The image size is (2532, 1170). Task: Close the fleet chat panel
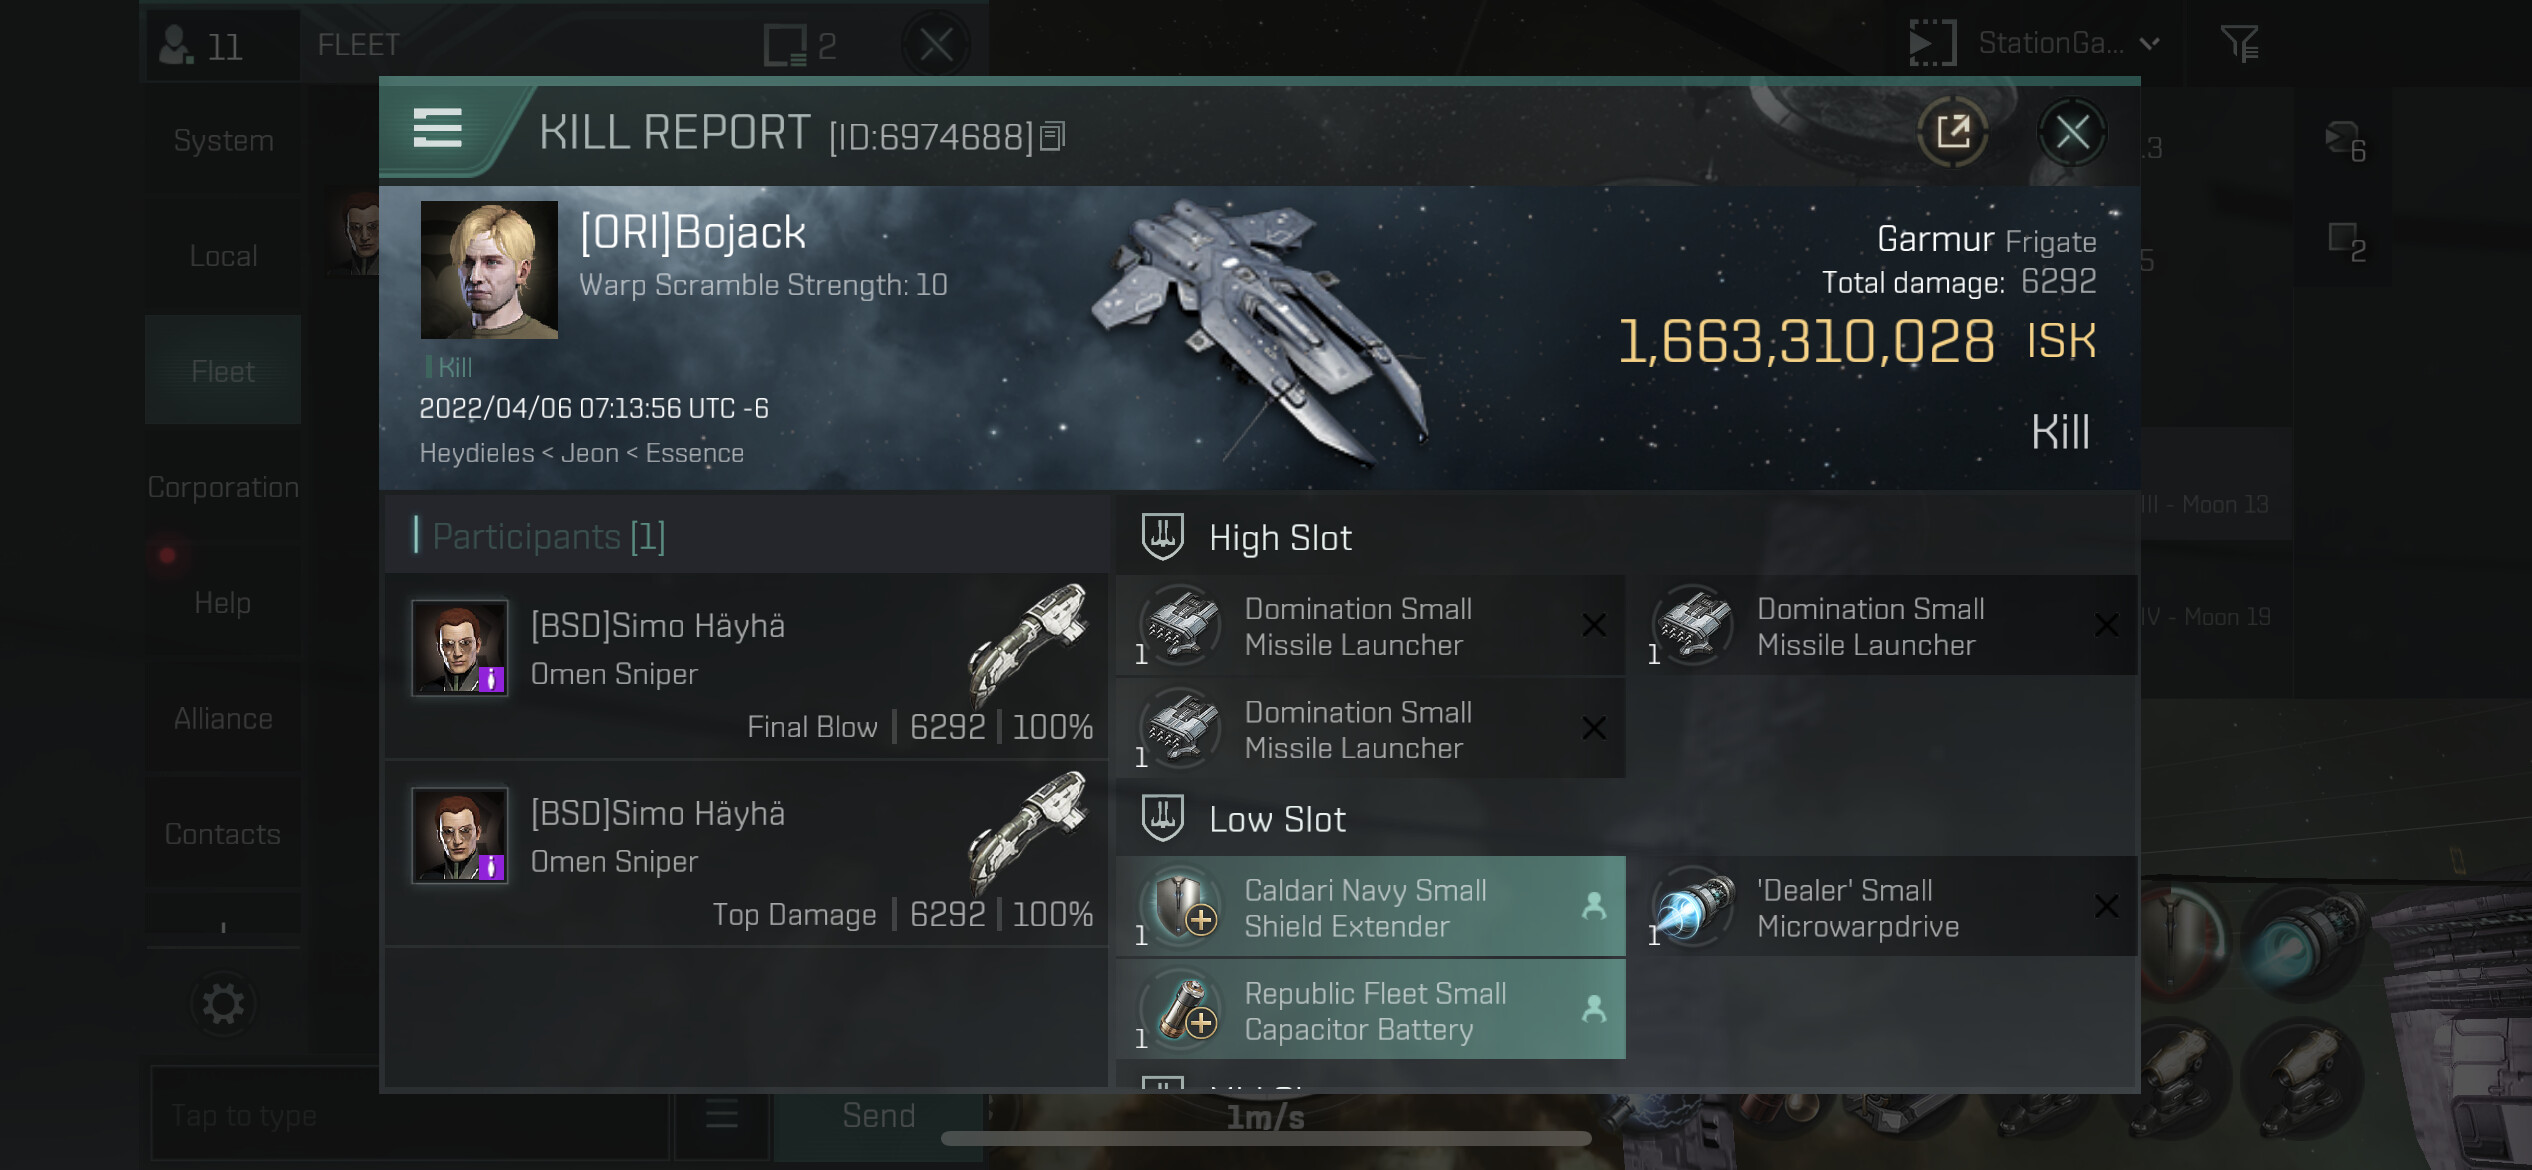pyautogui.click(x=936, y=44)
